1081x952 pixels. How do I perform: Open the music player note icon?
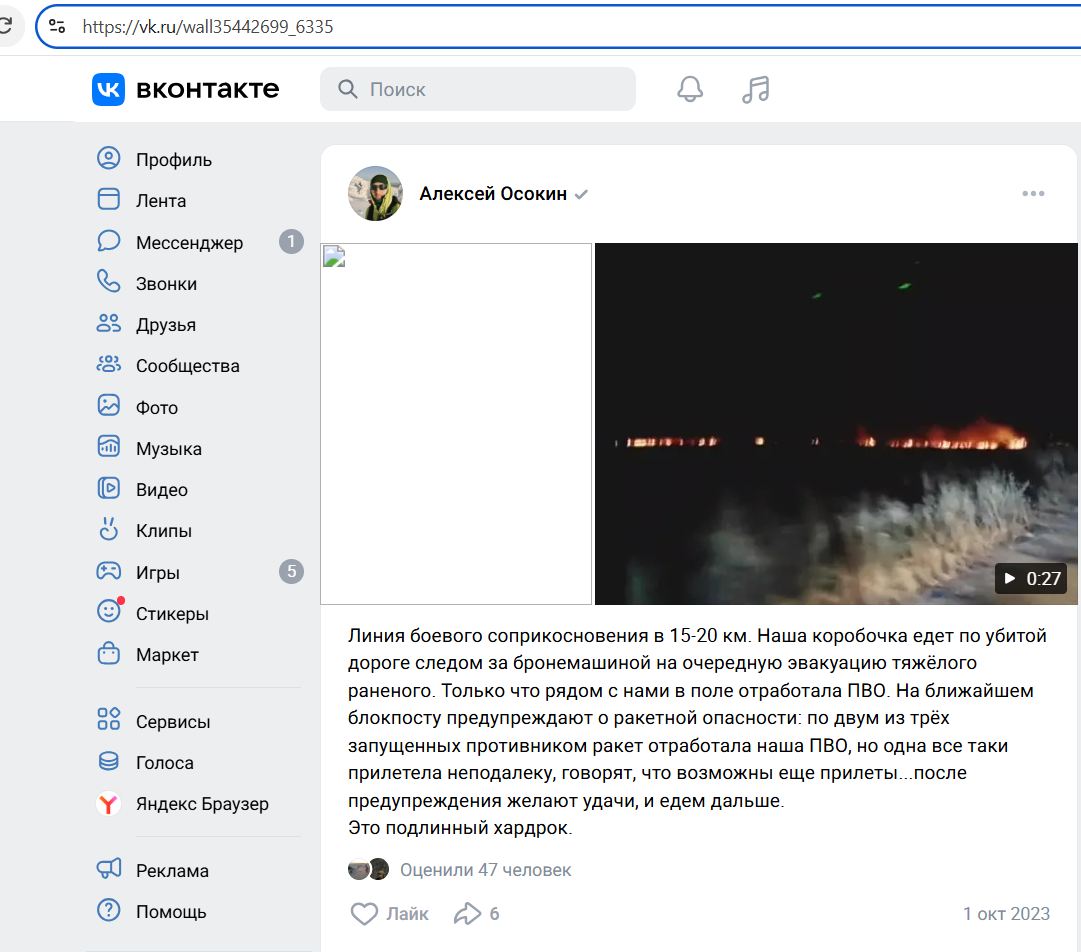tap(756, 89)
